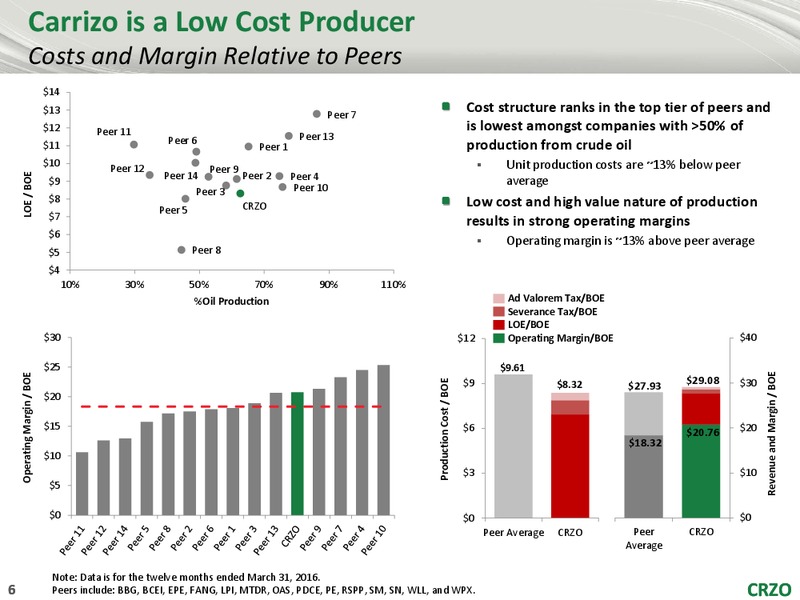Click the red dashed peer average line
Screen dimensions: 800x600
[232, 407]
